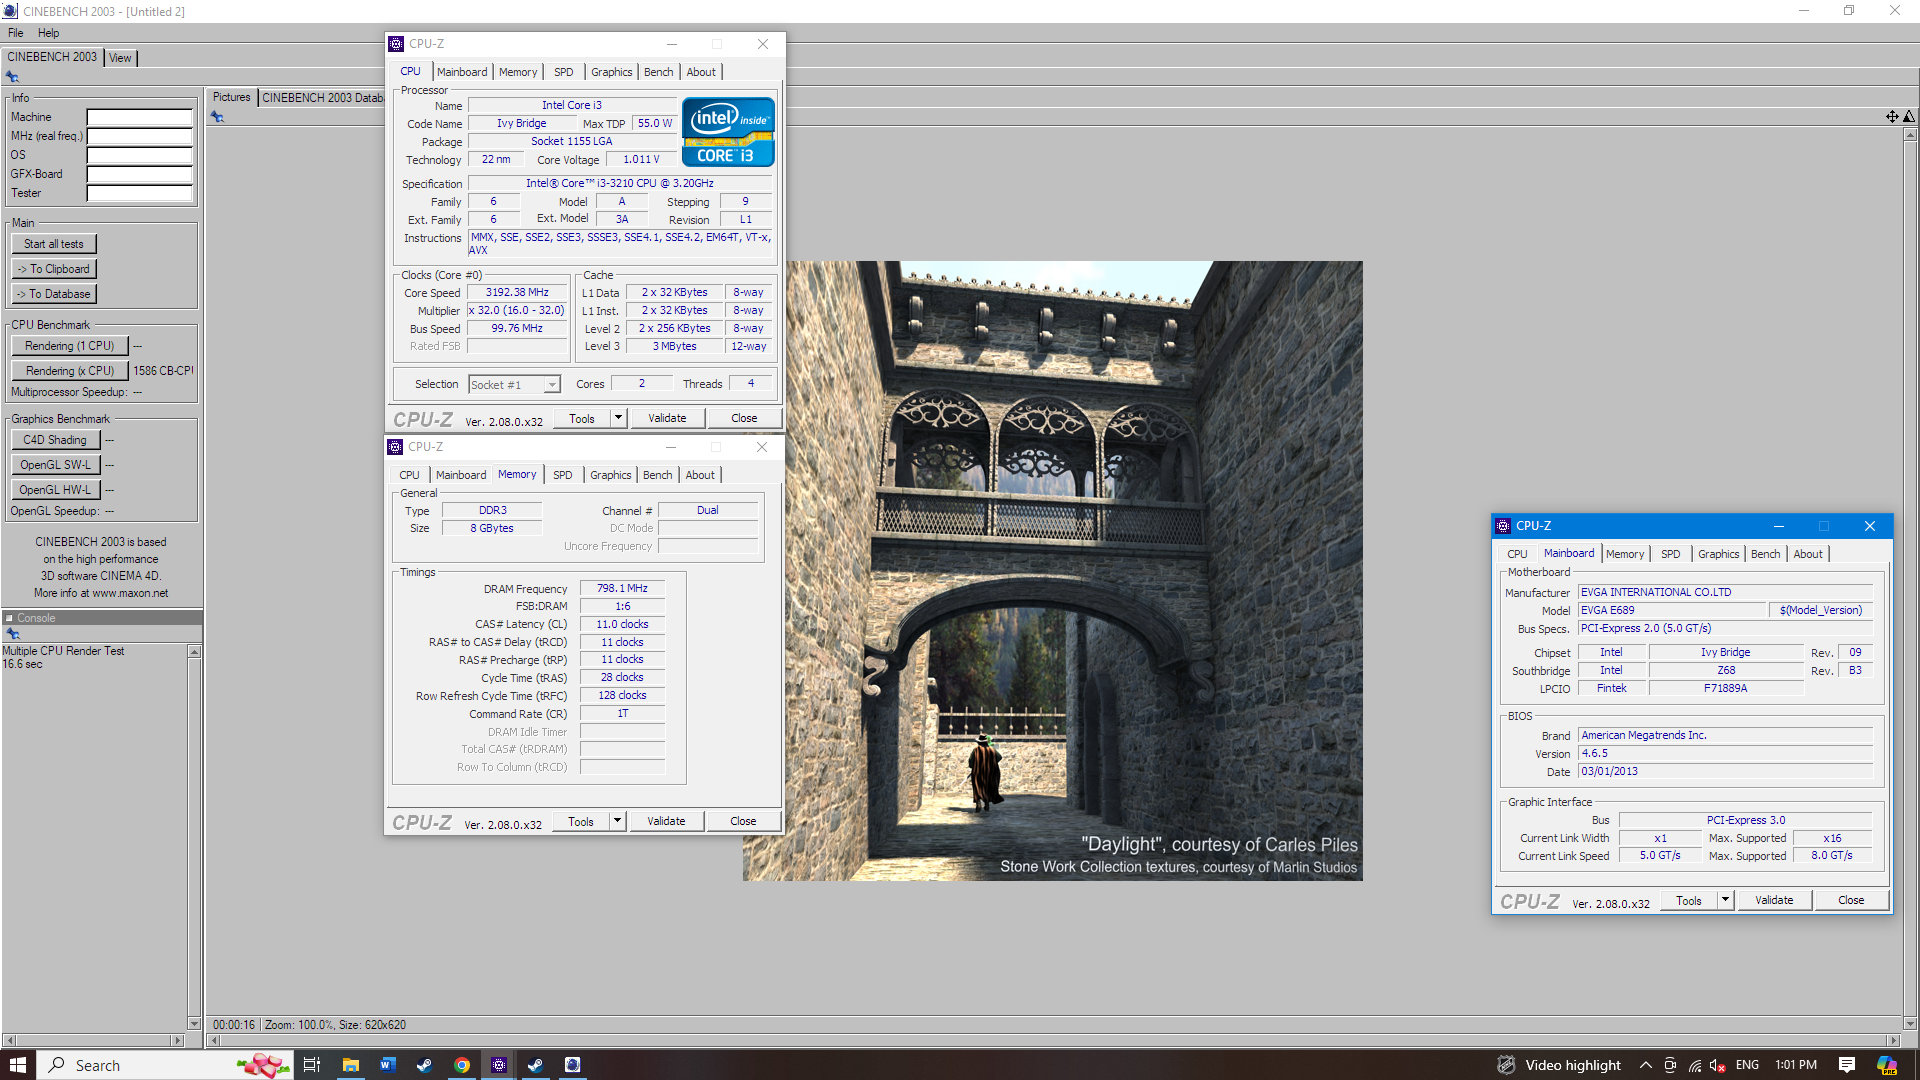Run Rendering (1 CPU) benchmark
Screen dimensions: 1920x1080
point(70,346)
